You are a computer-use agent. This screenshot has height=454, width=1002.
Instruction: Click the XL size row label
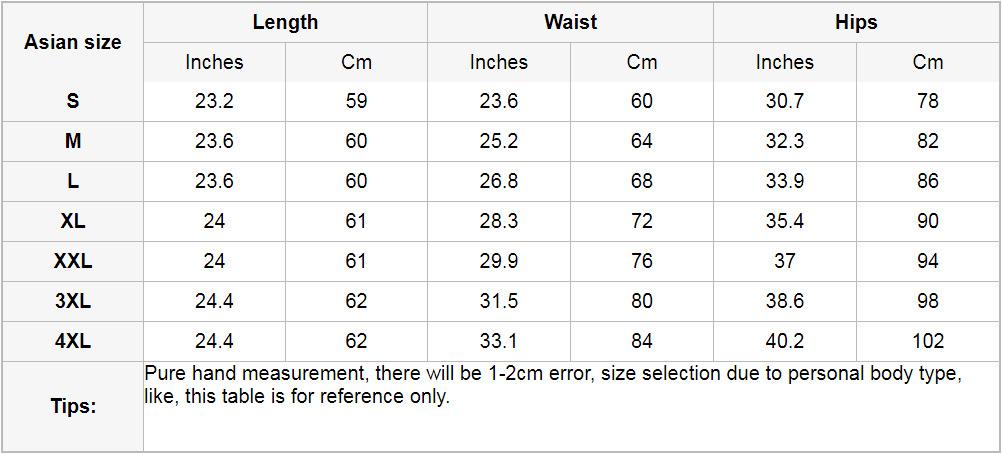tap(73, 221)
